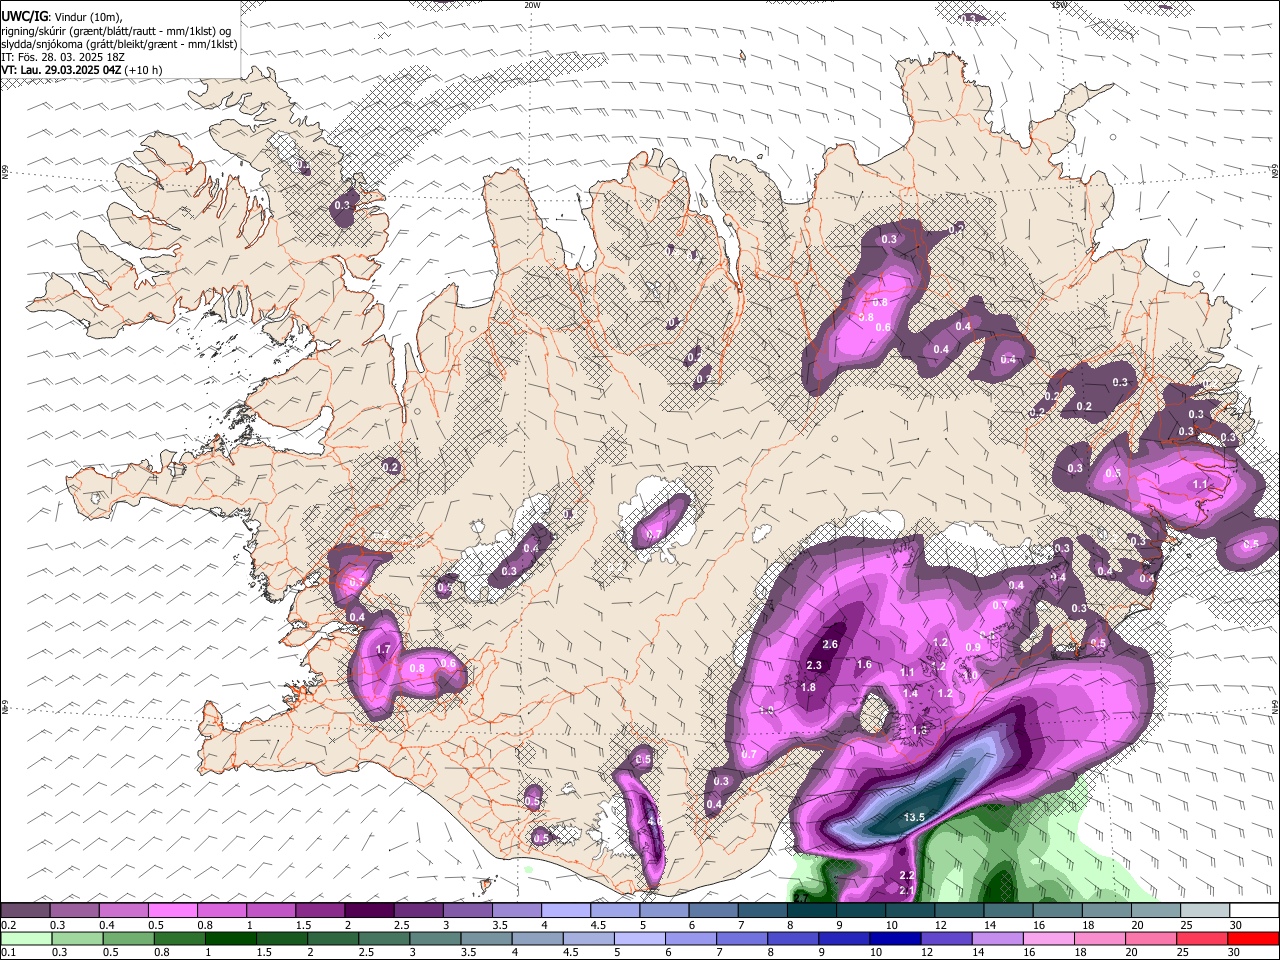
Task: Click the 20W longitude label
Action: (532, 5)
